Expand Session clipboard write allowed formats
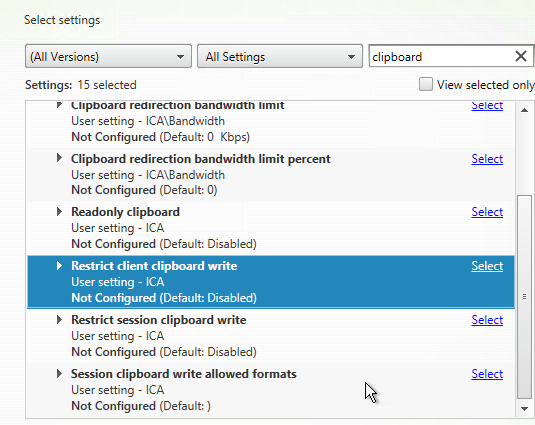The image size is (535, 425). 59,373
